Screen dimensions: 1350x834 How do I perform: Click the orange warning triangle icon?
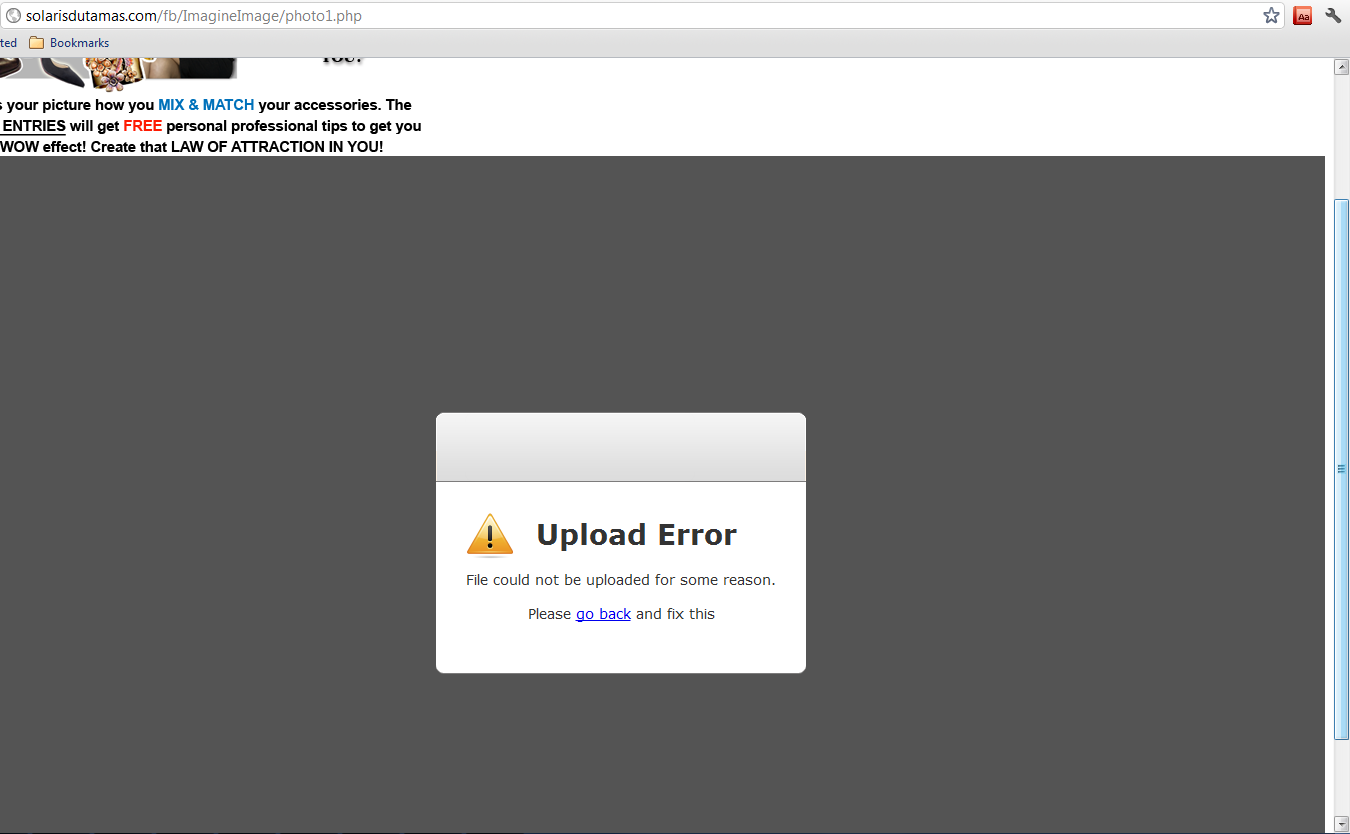coord(489,535)
